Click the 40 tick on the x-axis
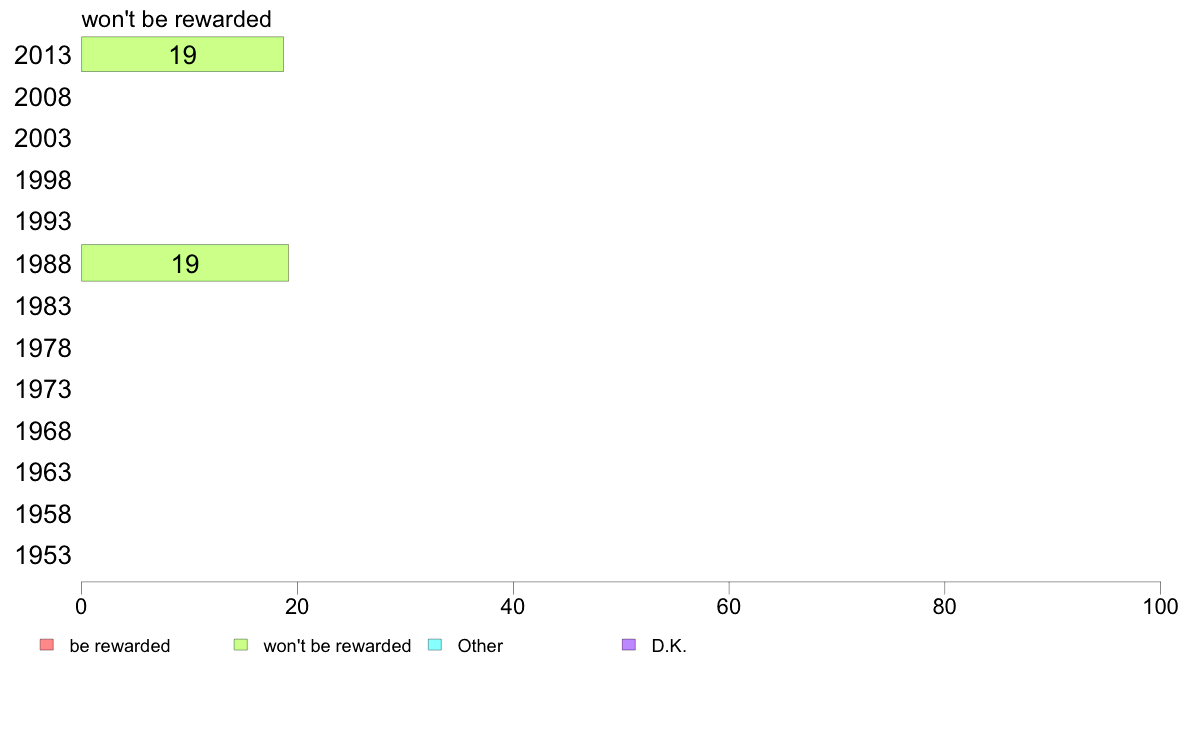This screenshot has width=1188, height=736. [513, 606]
